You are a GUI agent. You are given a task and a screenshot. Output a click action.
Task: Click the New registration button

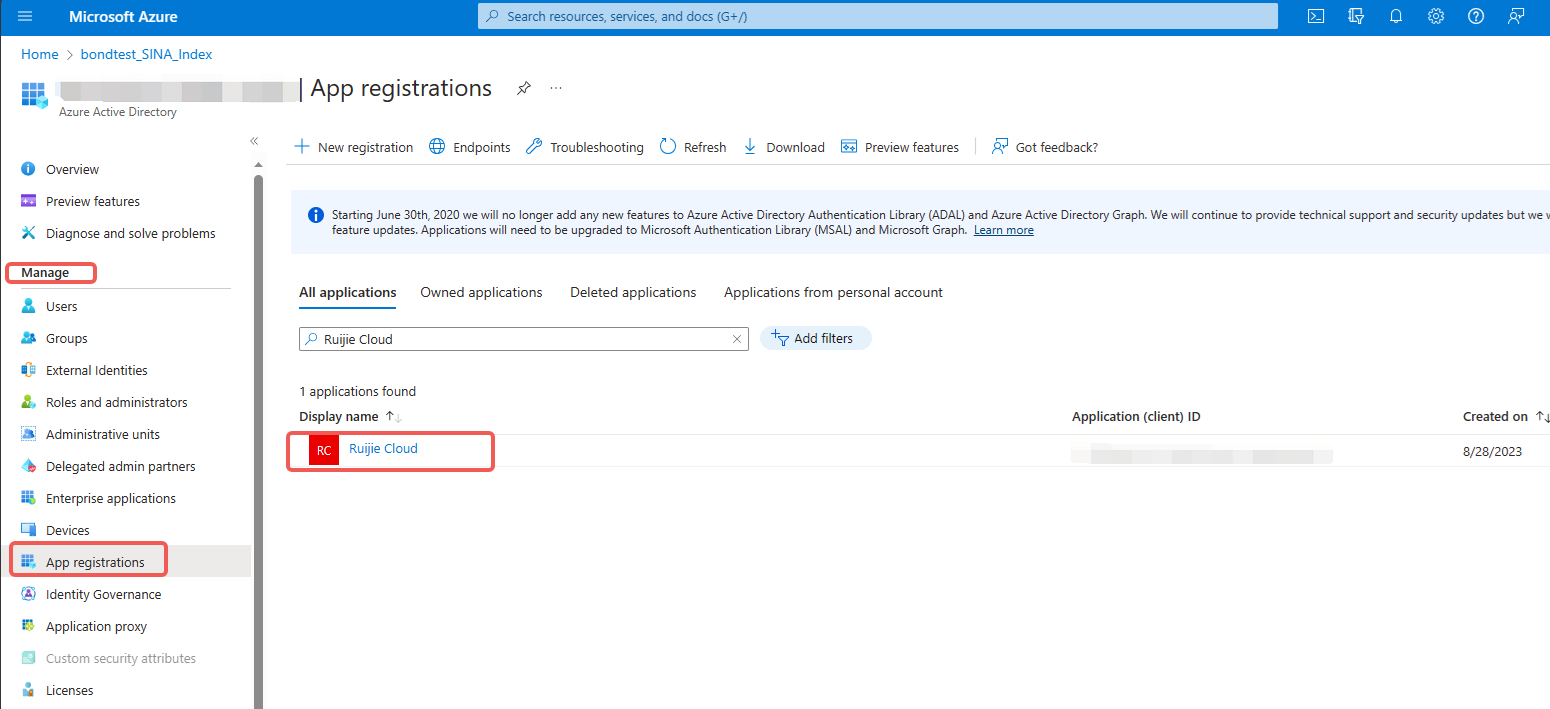tap(353, 147)
